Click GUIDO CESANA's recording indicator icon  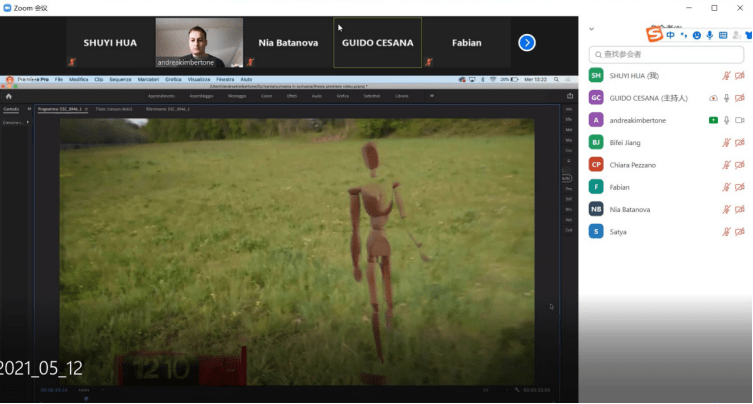(713, 98)
